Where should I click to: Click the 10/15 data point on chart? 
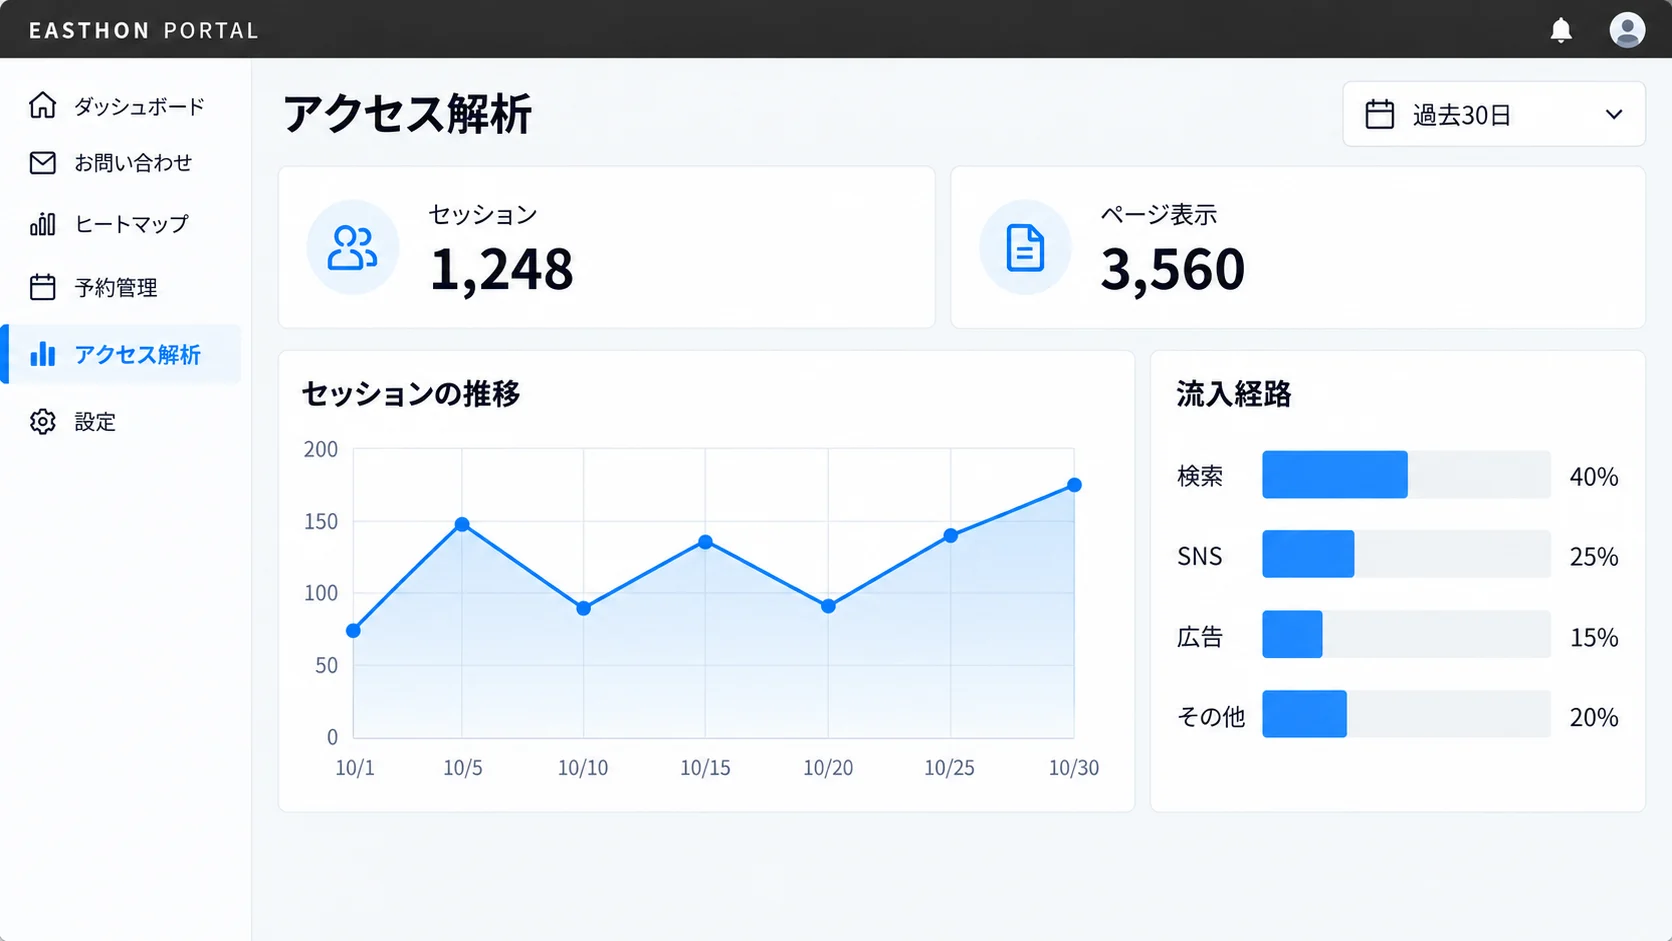(x=706, y=542)
